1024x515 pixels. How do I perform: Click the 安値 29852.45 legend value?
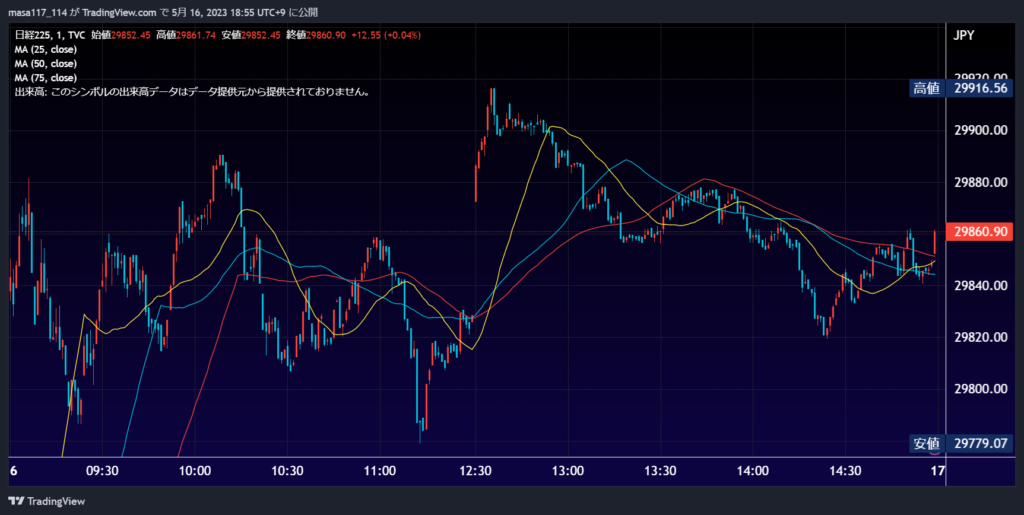(251, 35)
